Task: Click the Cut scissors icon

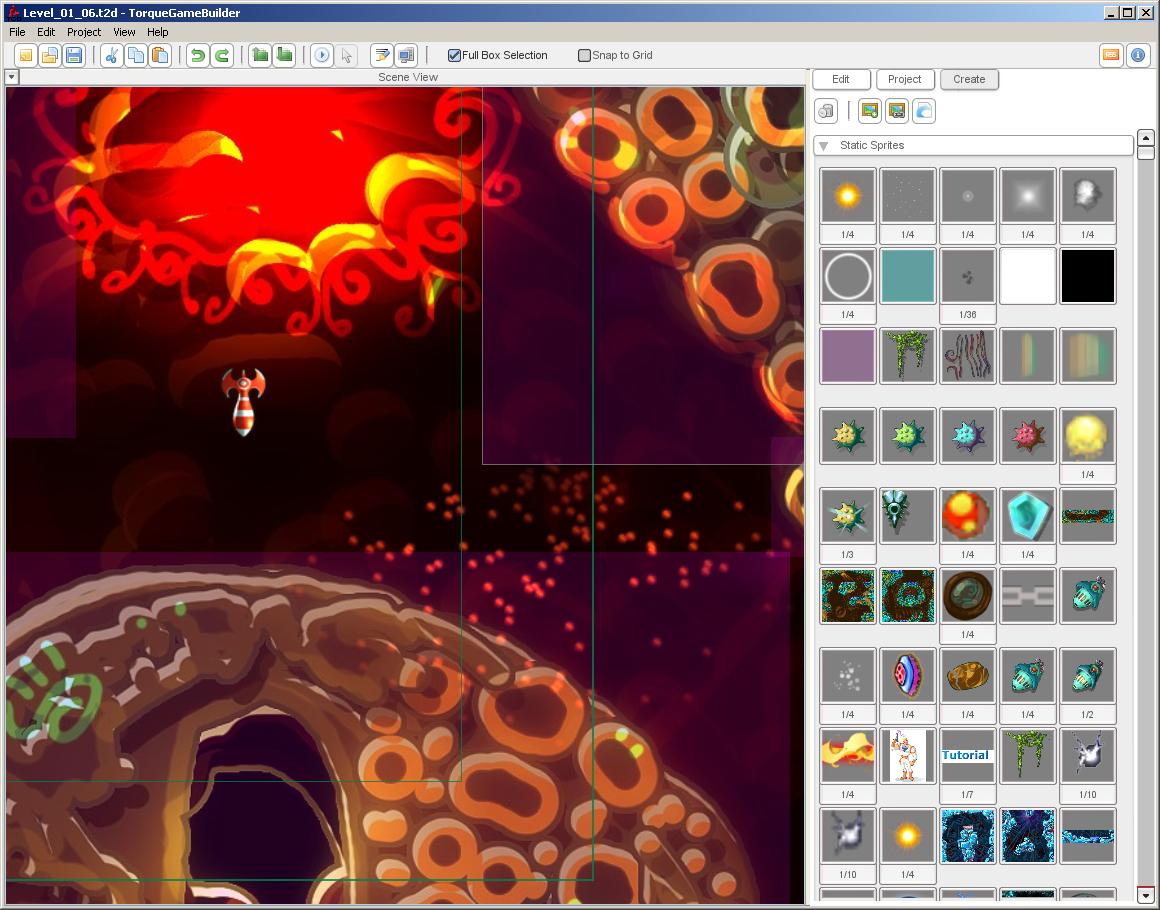Action: point(112,55)
